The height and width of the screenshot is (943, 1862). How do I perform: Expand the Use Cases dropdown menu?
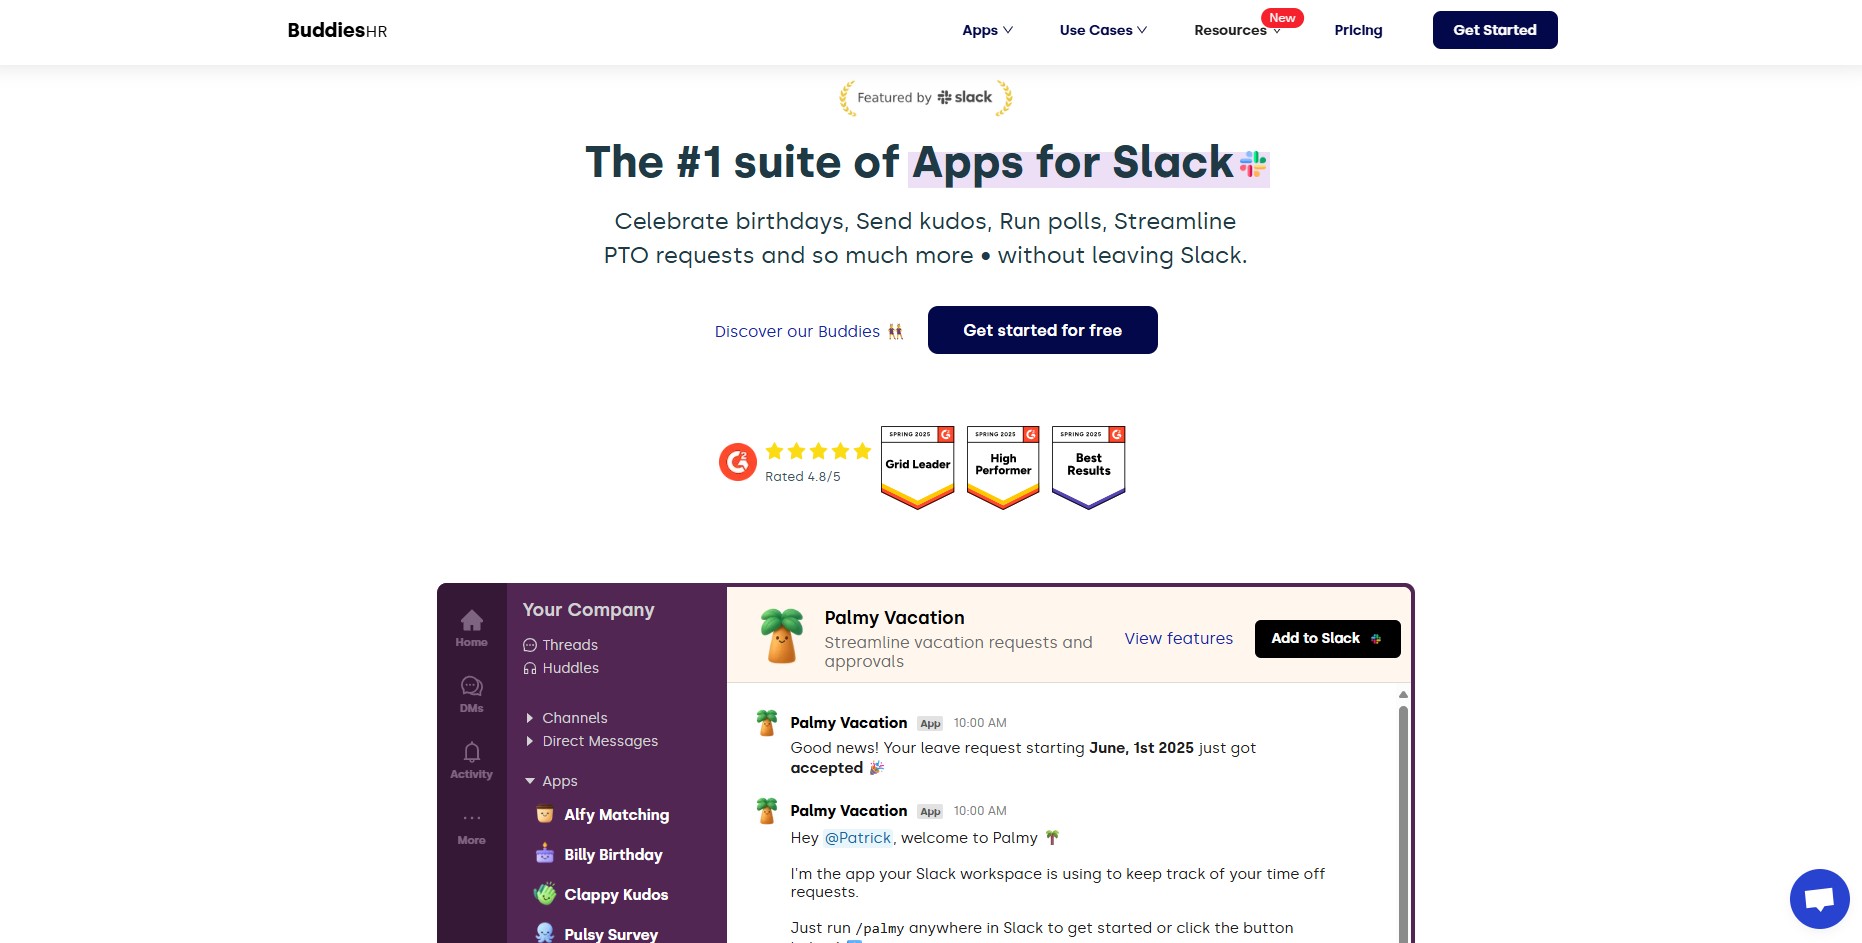pyautogui.click(x=1103, y=30)
